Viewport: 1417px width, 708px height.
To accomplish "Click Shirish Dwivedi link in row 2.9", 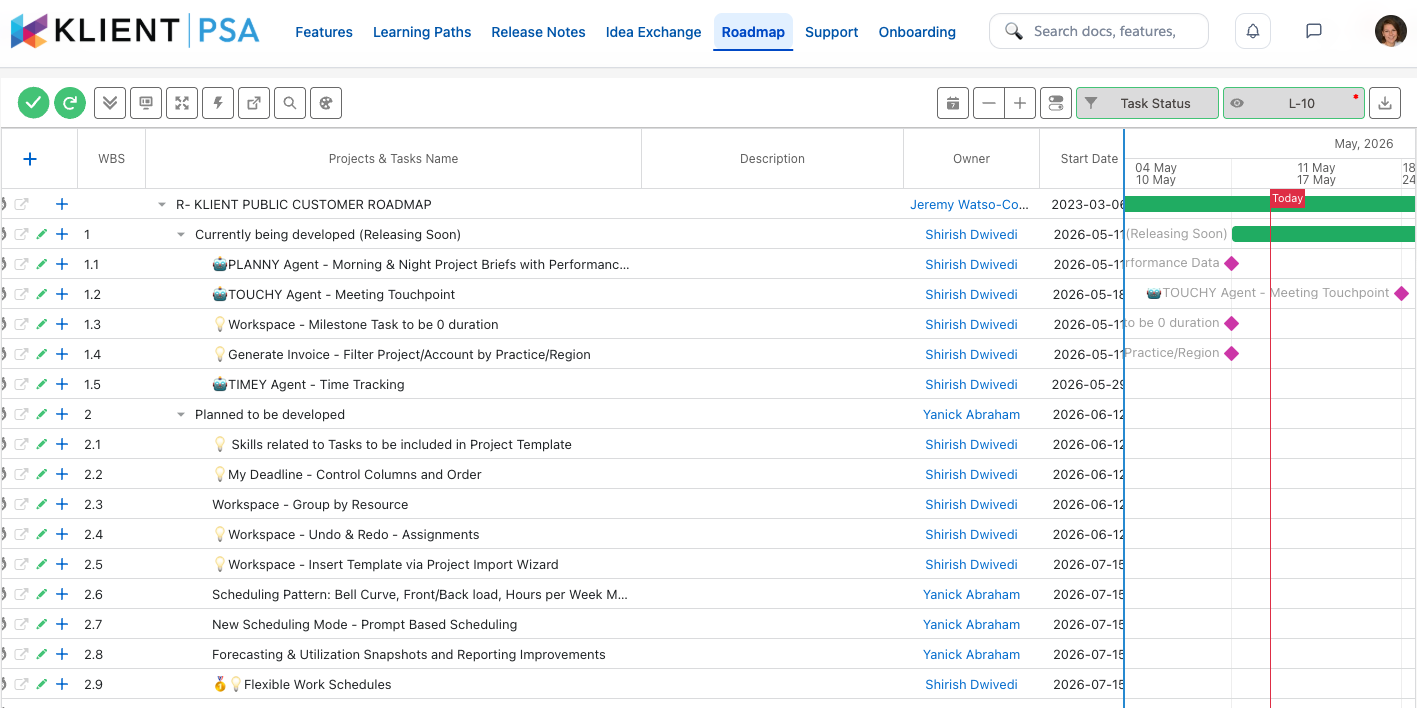I will coord(971,684).
